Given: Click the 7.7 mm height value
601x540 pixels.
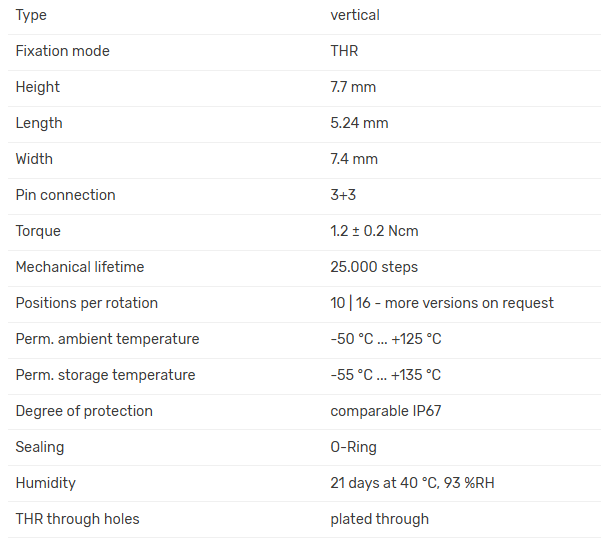Looking at the screenshot, I should 353,87.
